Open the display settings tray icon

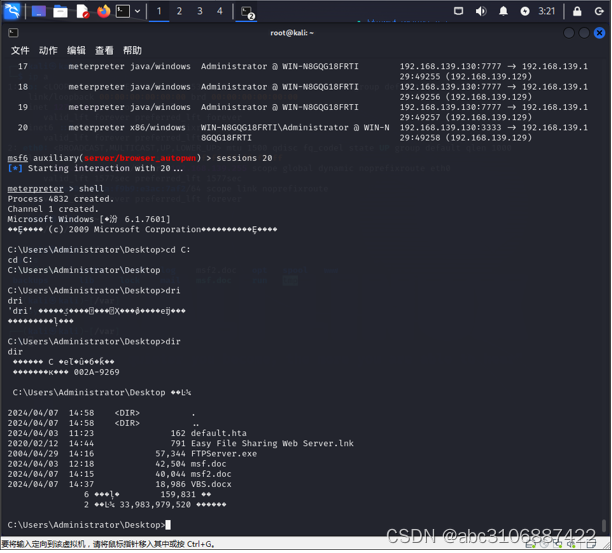[x=459, y=11]
